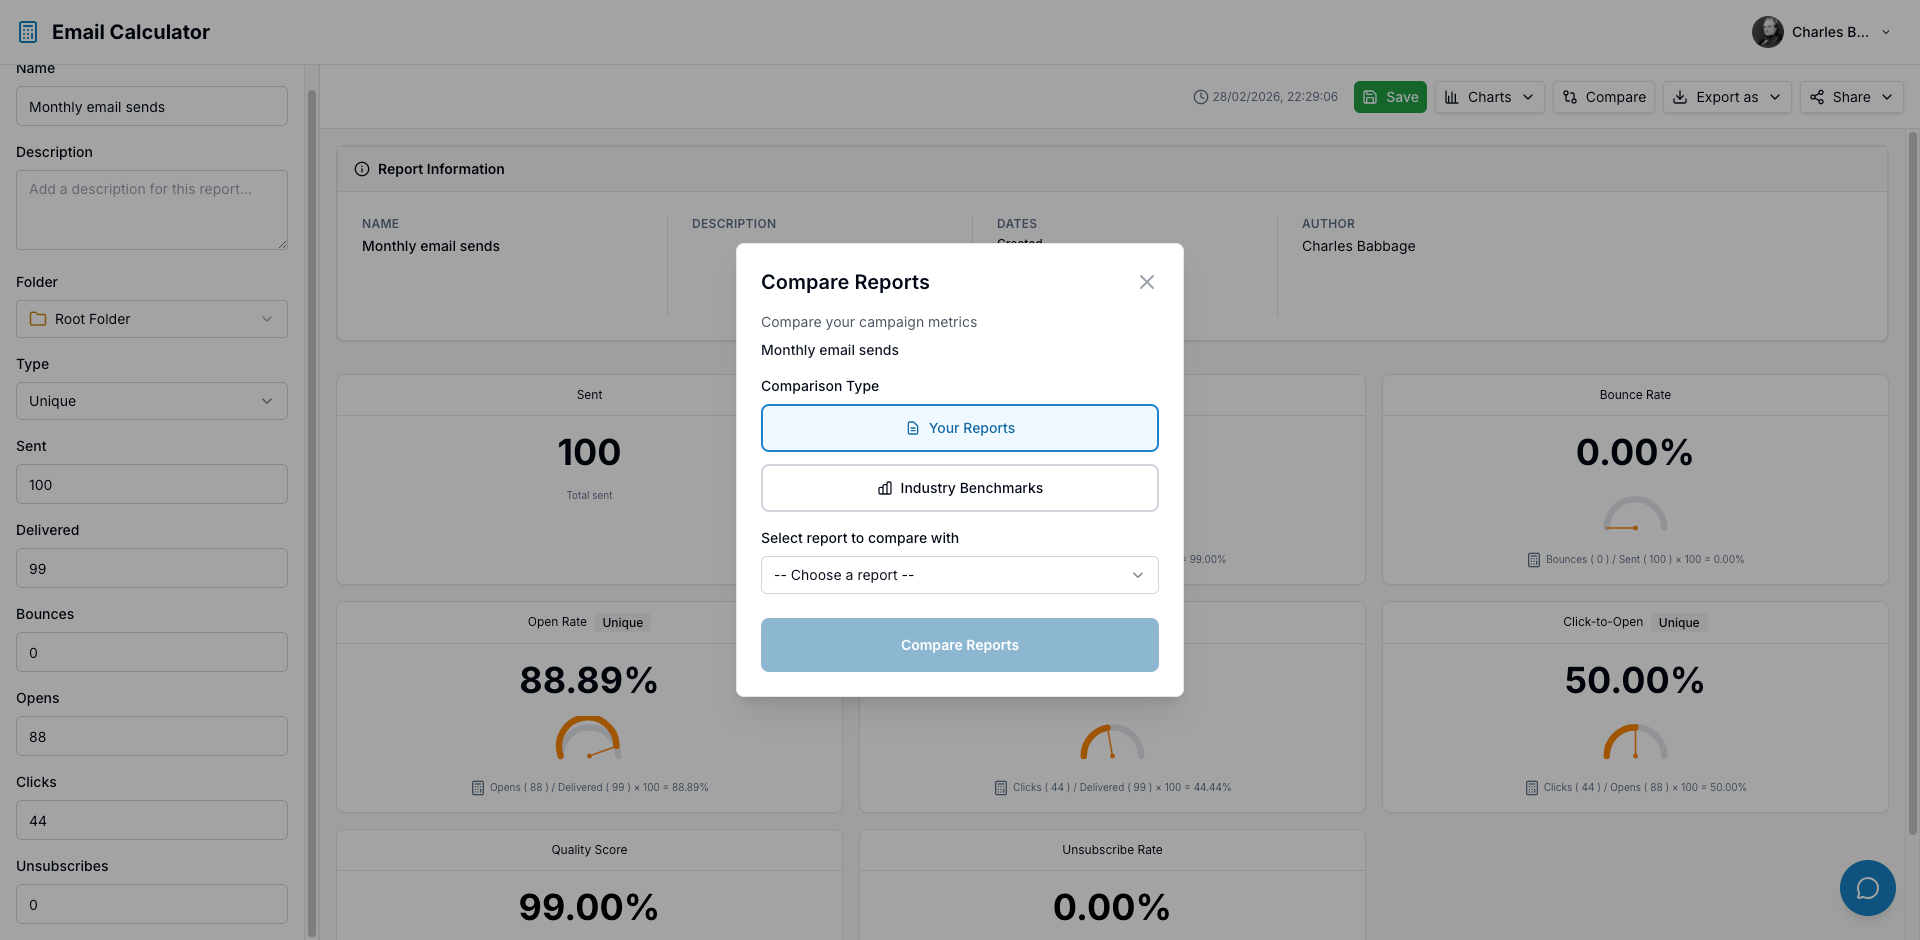Click the Email Calculator app logo icon

27,31
